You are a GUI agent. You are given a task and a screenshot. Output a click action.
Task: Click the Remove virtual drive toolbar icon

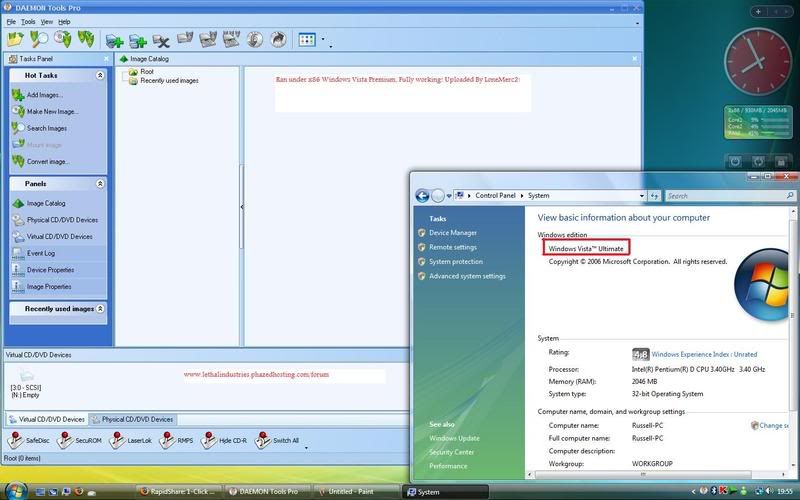(161, 40)
